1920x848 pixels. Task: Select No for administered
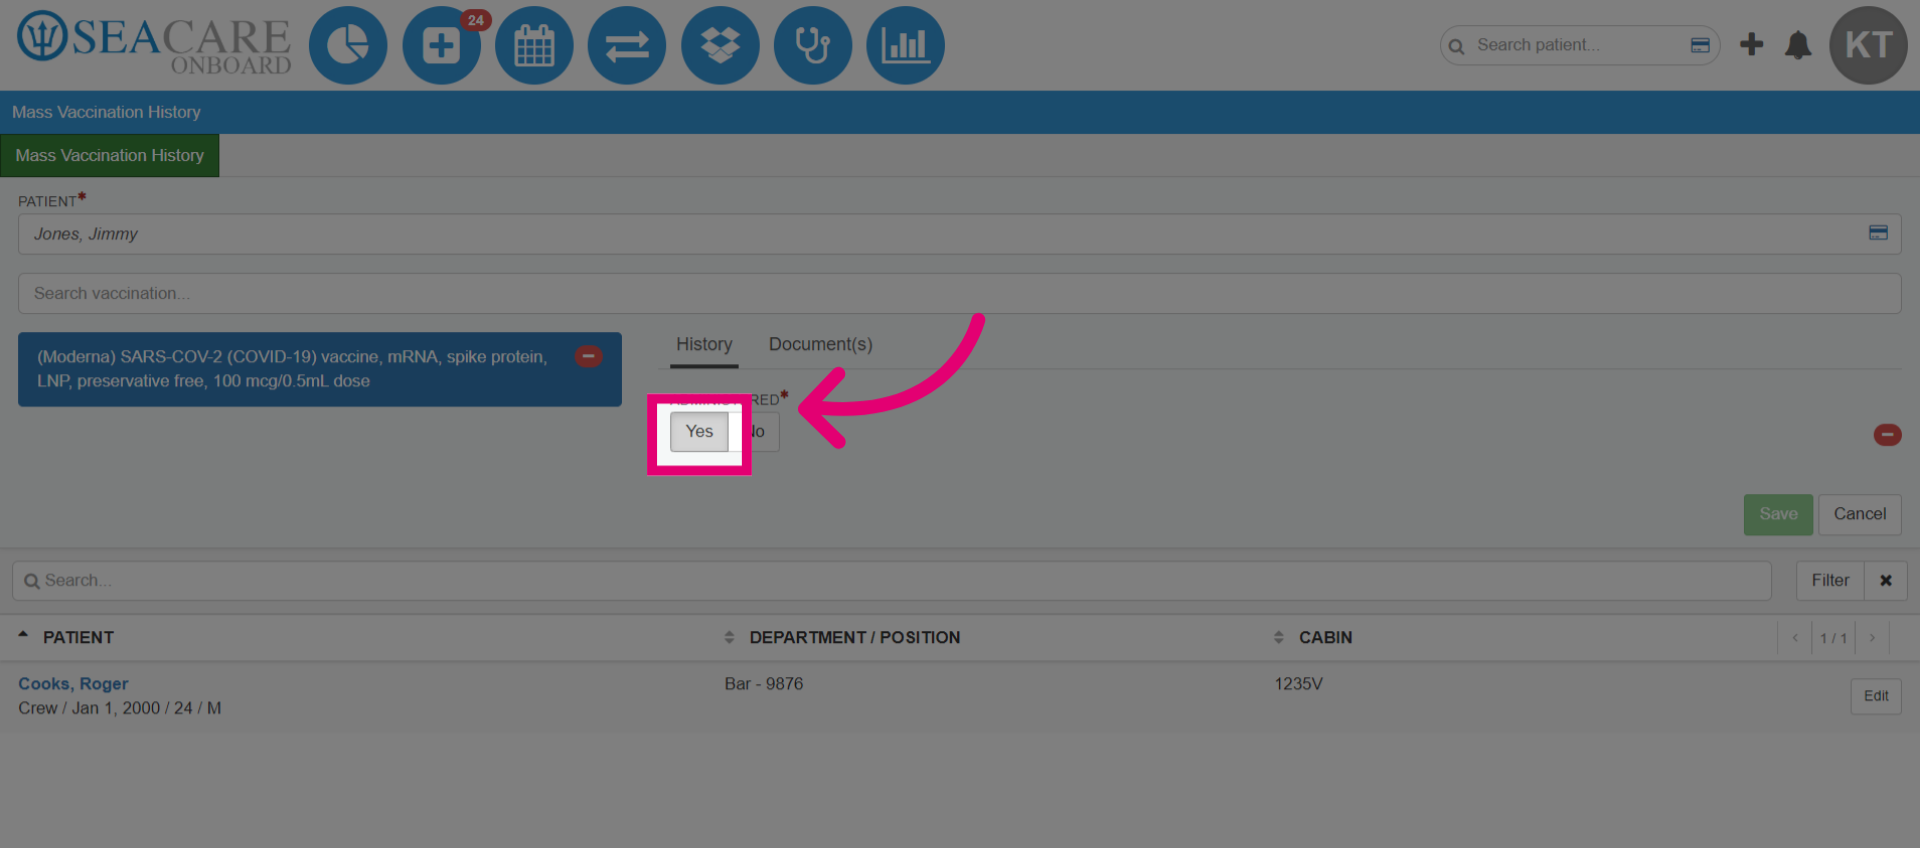point(756,432)
